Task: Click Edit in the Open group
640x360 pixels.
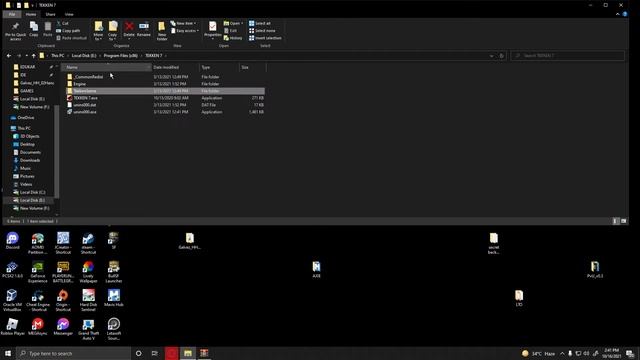Action: [231, 31]
